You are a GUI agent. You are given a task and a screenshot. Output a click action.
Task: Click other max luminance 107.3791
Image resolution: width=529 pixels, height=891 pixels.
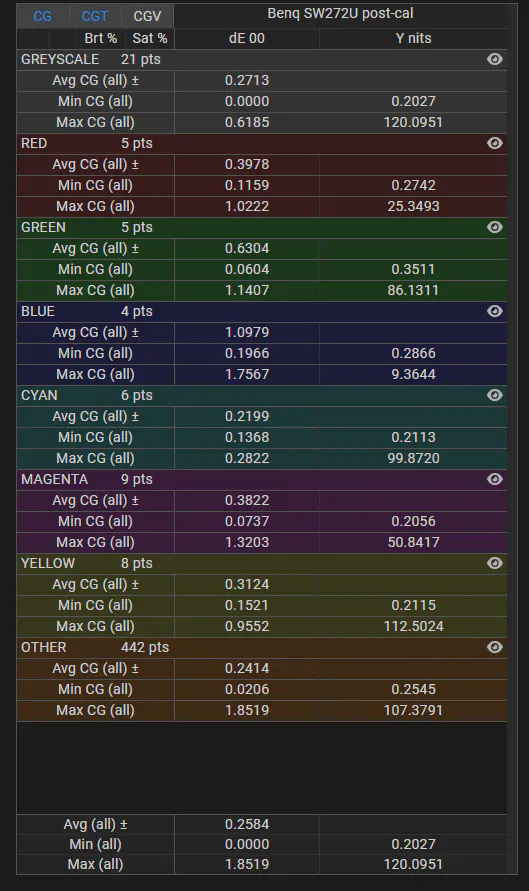pyautogui.click(x=413, y=710)
